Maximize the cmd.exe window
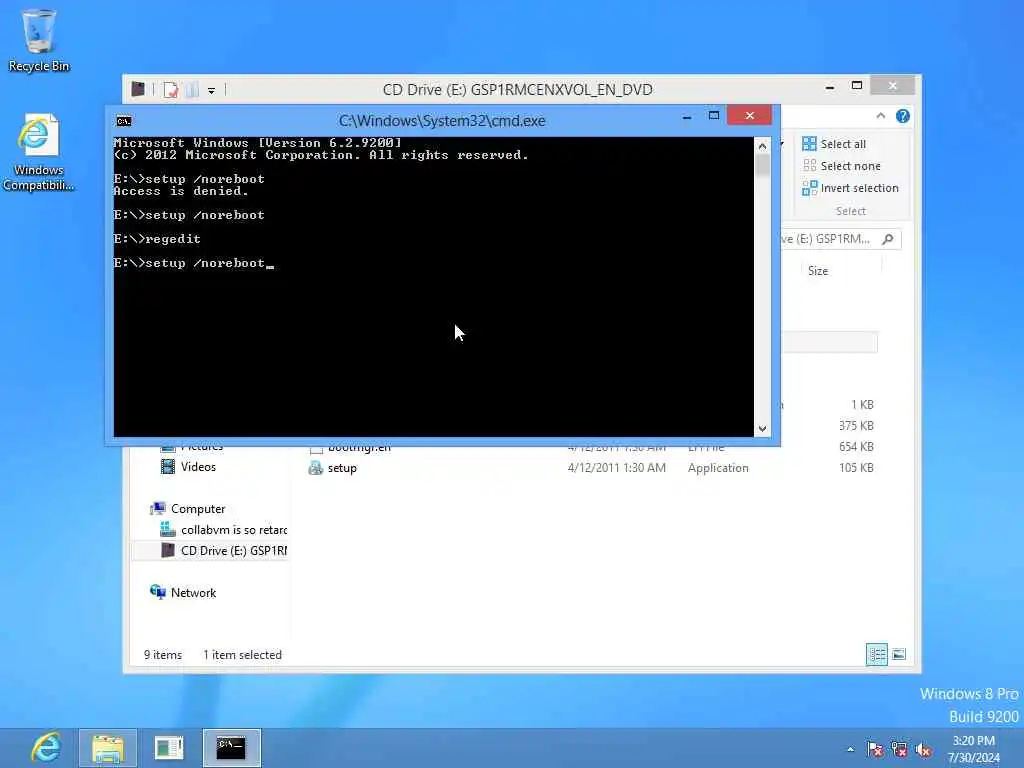This screenshot has width=1024, height=768. pyautogui.click(x=714, y=116)
